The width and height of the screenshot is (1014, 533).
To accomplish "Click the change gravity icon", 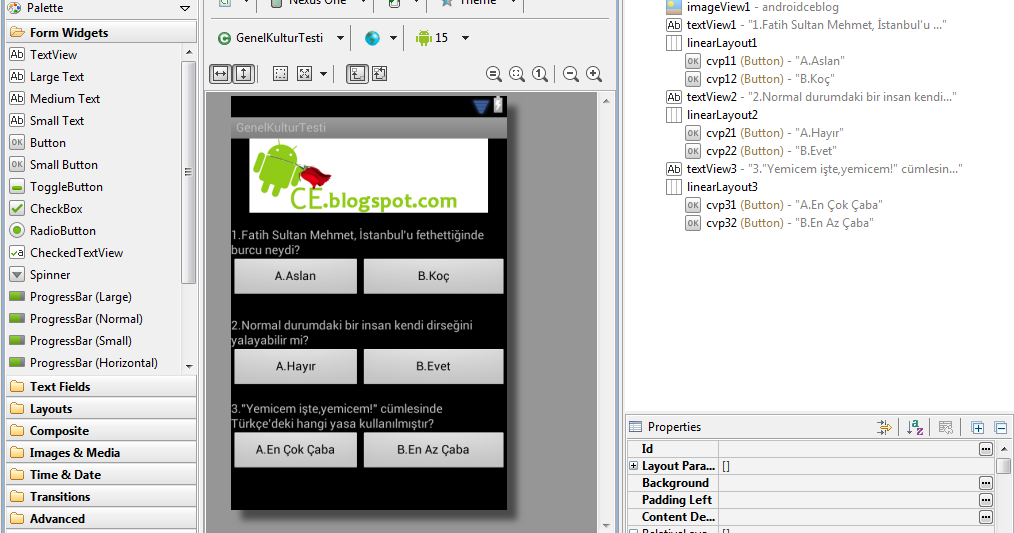I will pyautogui.click(x=305, y=74).
